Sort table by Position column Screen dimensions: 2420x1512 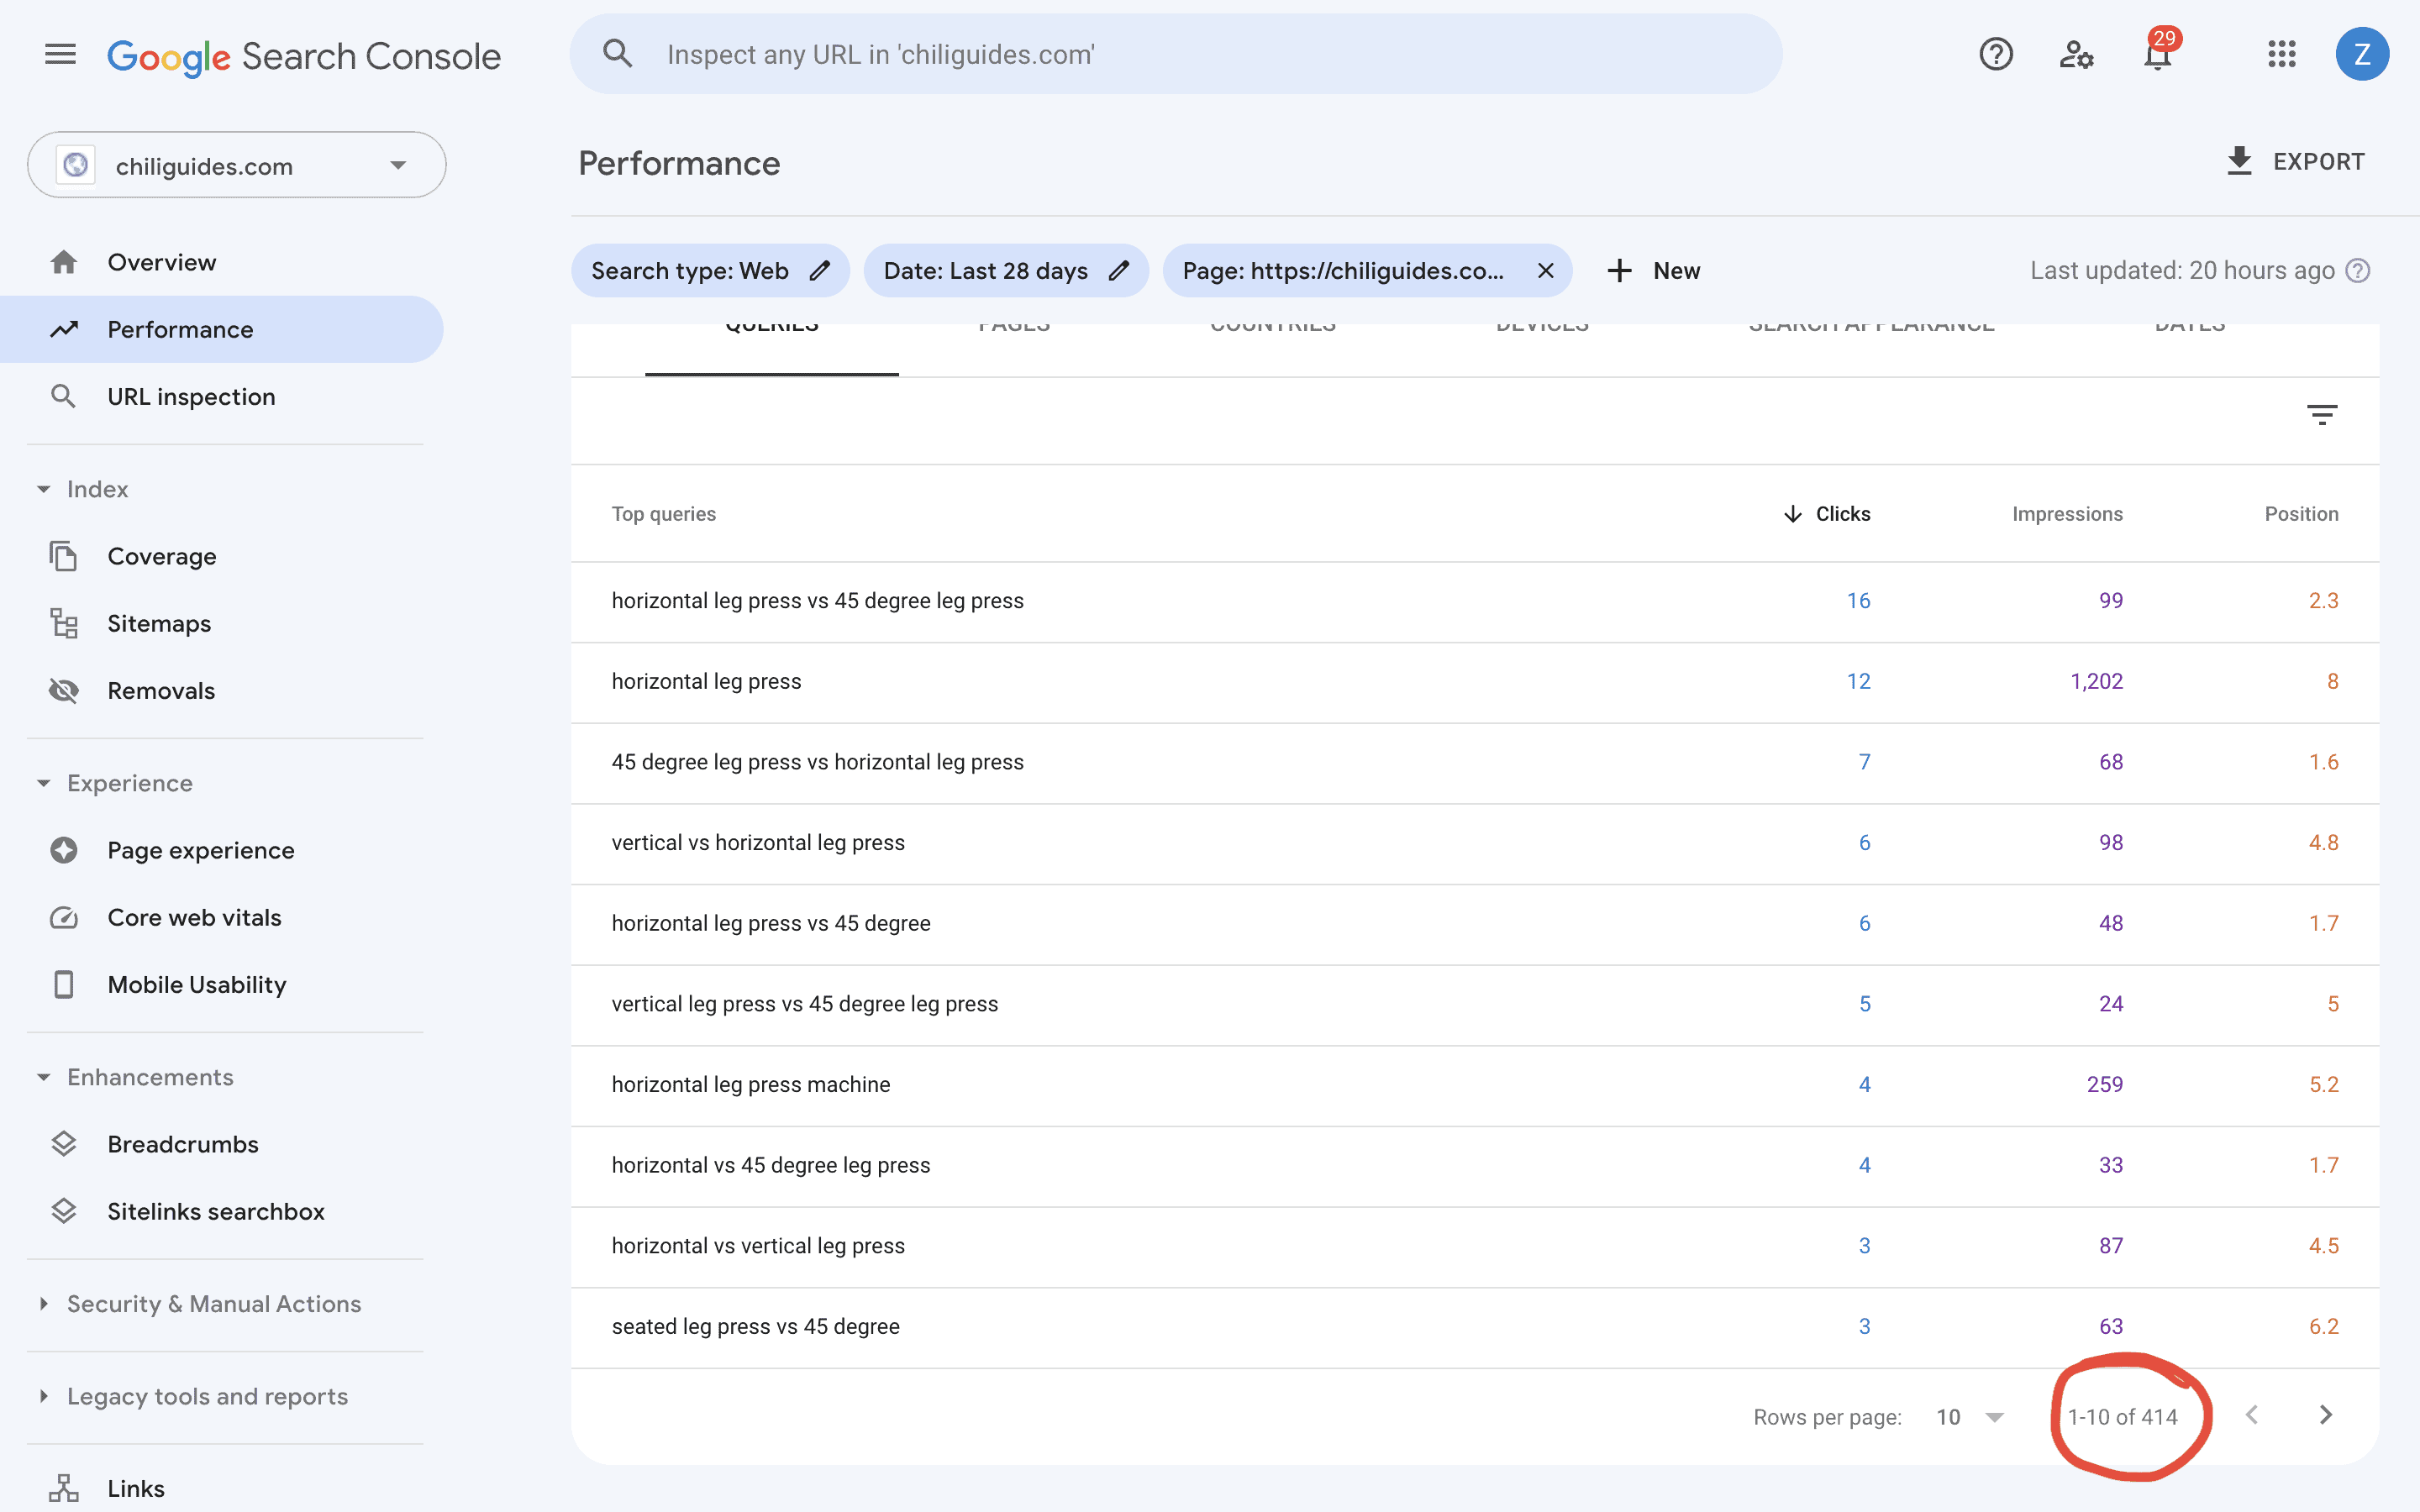coord(2301,514)
